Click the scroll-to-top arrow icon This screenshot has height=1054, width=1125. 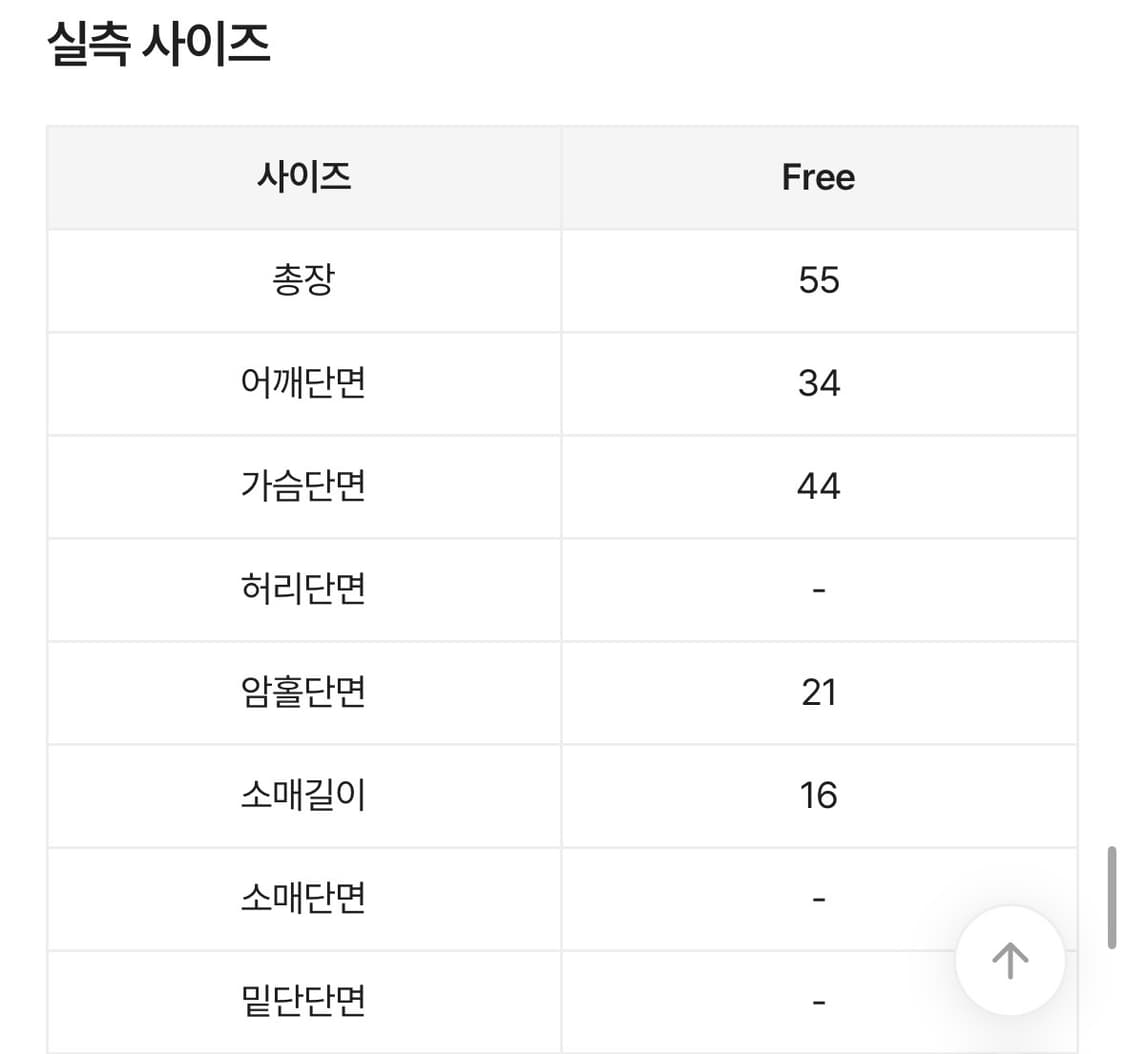point(1008,960)
